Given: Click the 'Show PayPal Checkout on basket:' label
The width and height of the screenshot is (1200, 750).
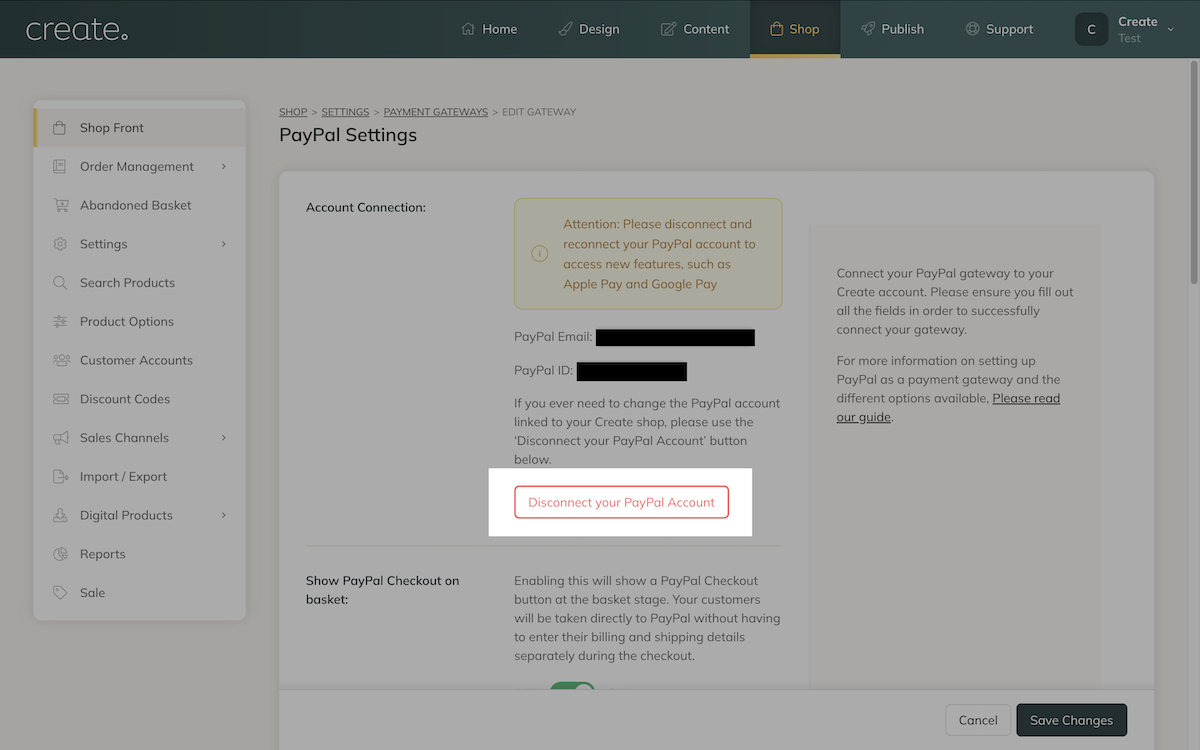Looking at the screenshot, I should [383, 590].
